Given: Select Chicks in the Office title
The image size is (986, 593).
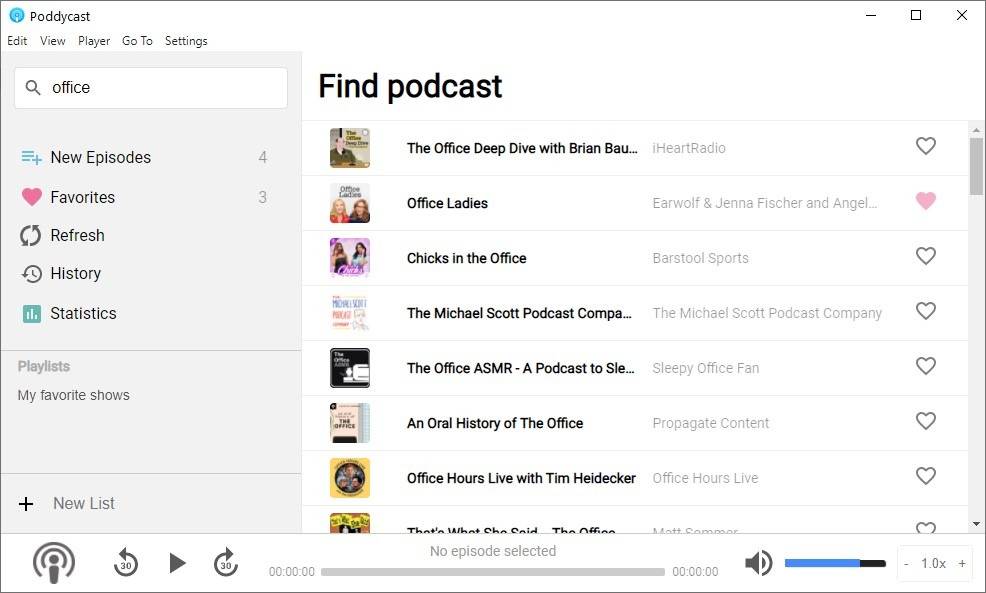Looking at the screenshot, I should tap(467, 258).
